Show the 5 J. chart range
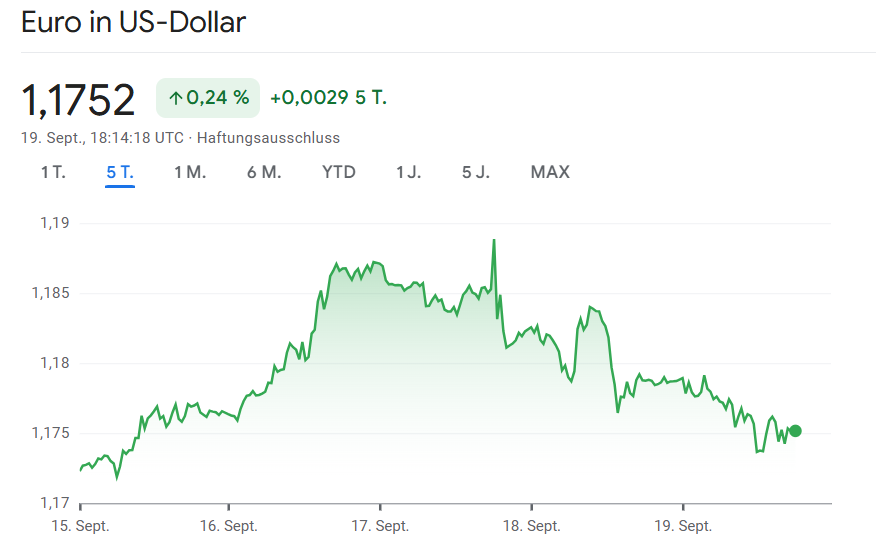Image resolution: width=876 pixels, height=544 pixels. click(476, 172)
